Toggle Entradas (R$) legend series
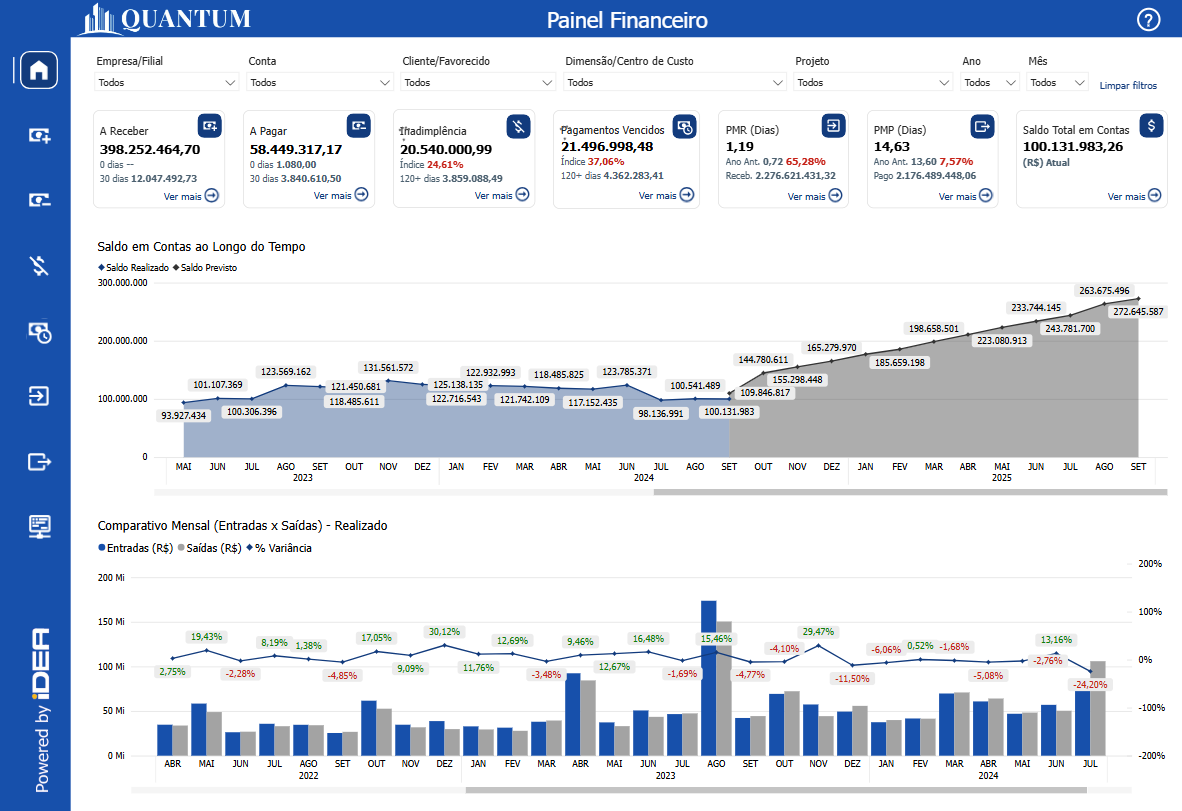1182x811 pixels. [139, 548]
